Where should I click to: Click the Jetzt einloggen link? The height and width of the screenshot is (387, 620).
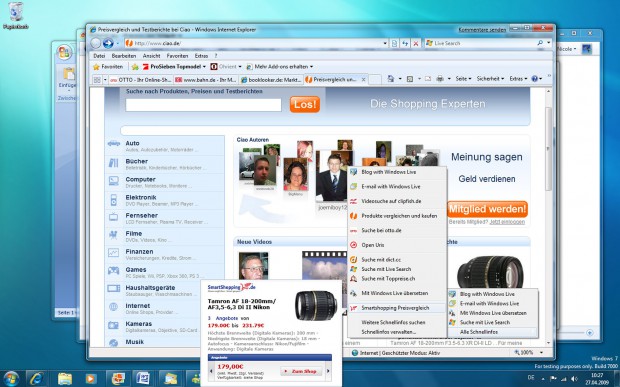tap(507, 222)
